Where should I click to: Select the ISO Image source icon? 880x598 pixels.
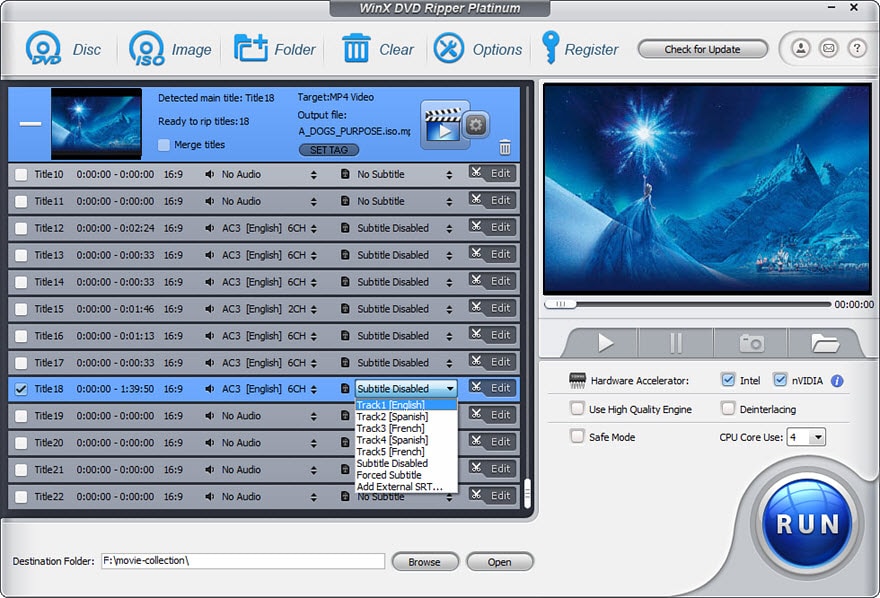146,49
